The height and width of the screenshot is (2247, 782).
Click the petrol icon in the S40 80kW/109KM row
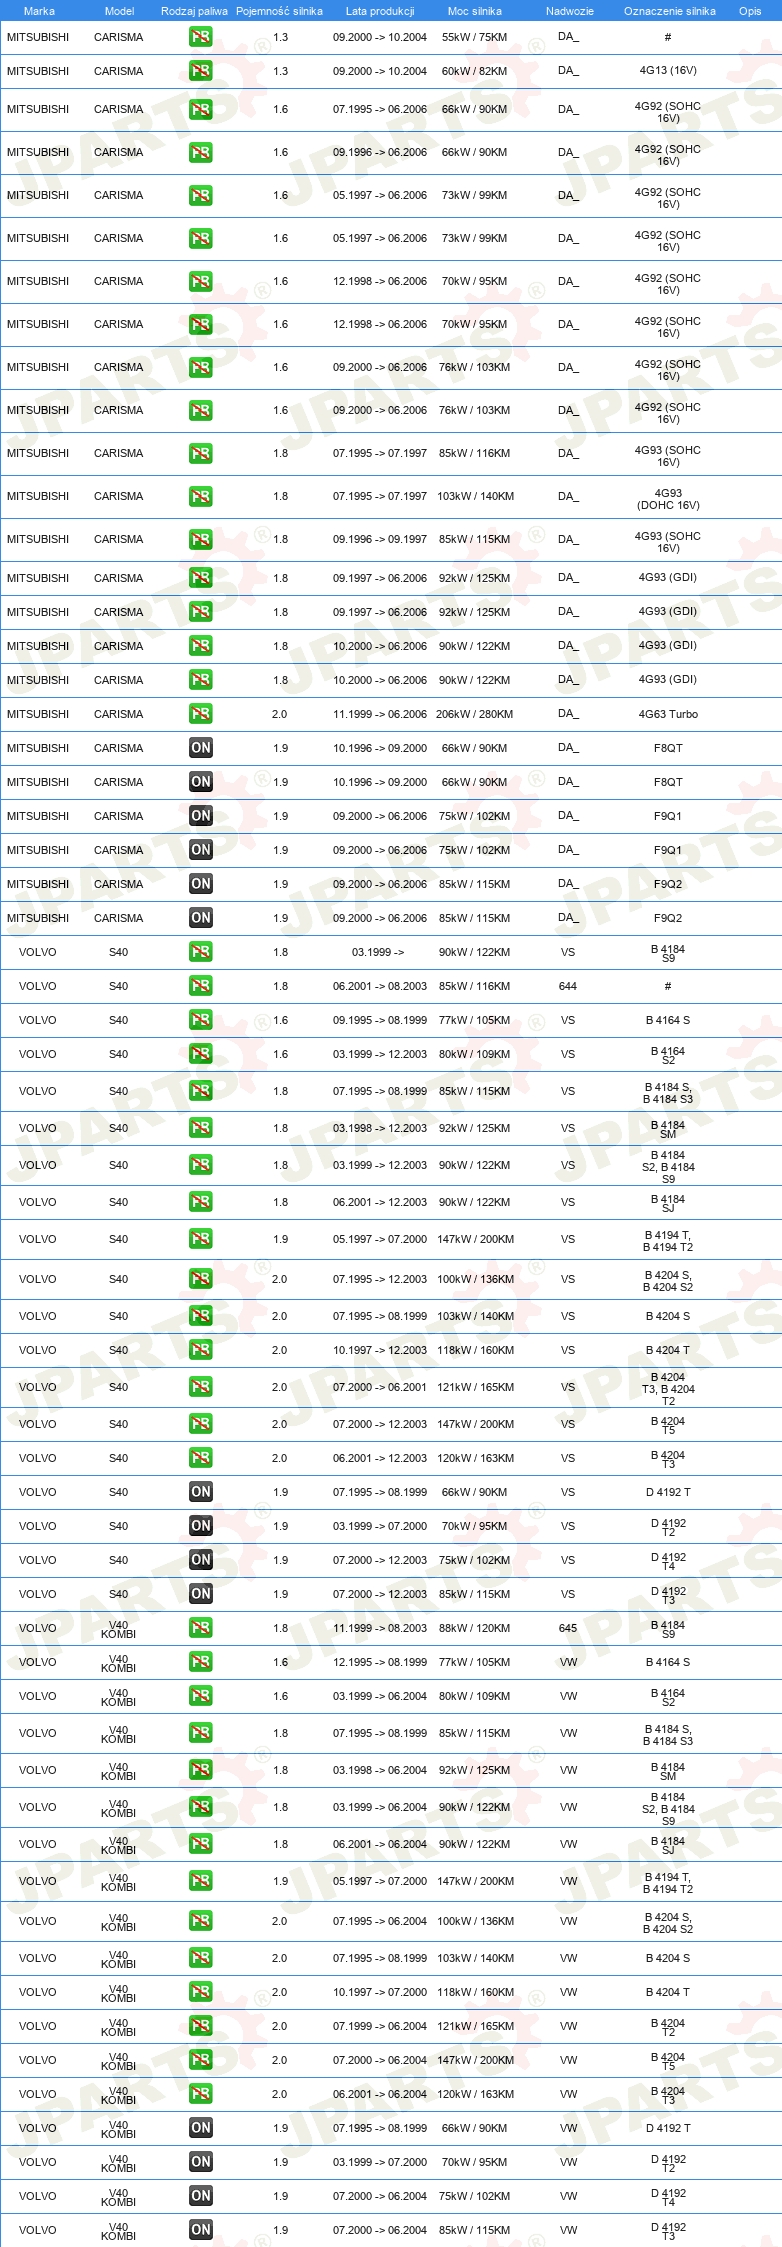200,1054
